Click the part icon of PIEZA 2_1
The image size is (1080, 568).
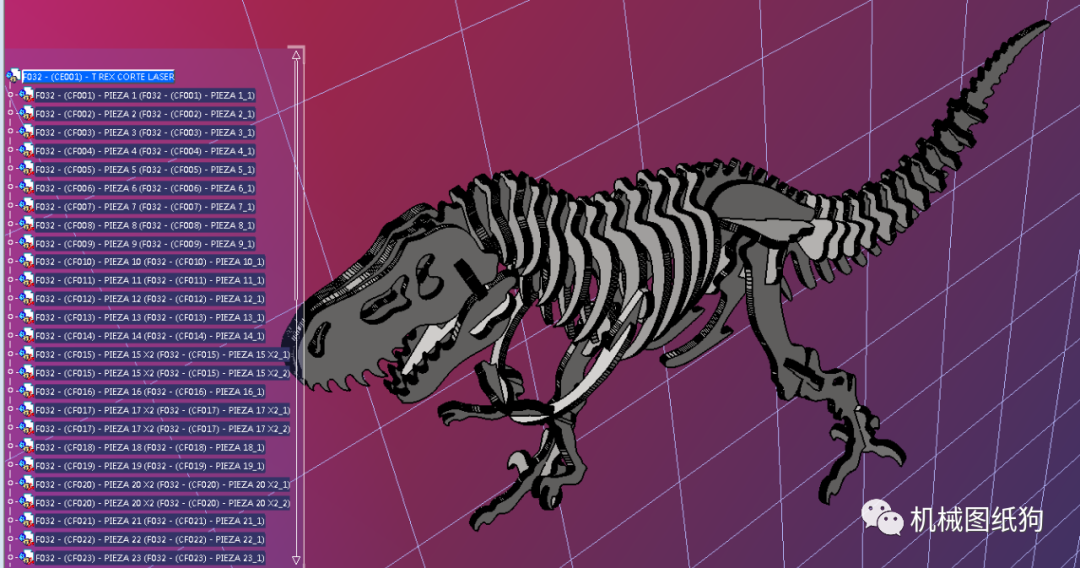click(x=26, y=113)
